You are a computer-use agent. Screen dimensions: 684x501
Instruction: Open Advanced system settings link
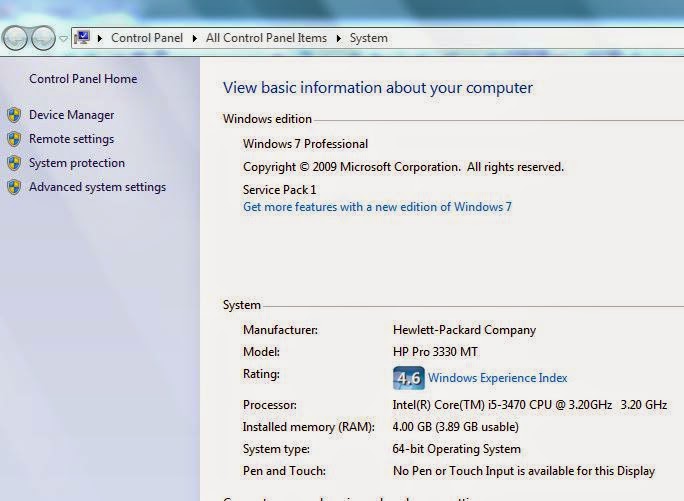tap(97, 187)
